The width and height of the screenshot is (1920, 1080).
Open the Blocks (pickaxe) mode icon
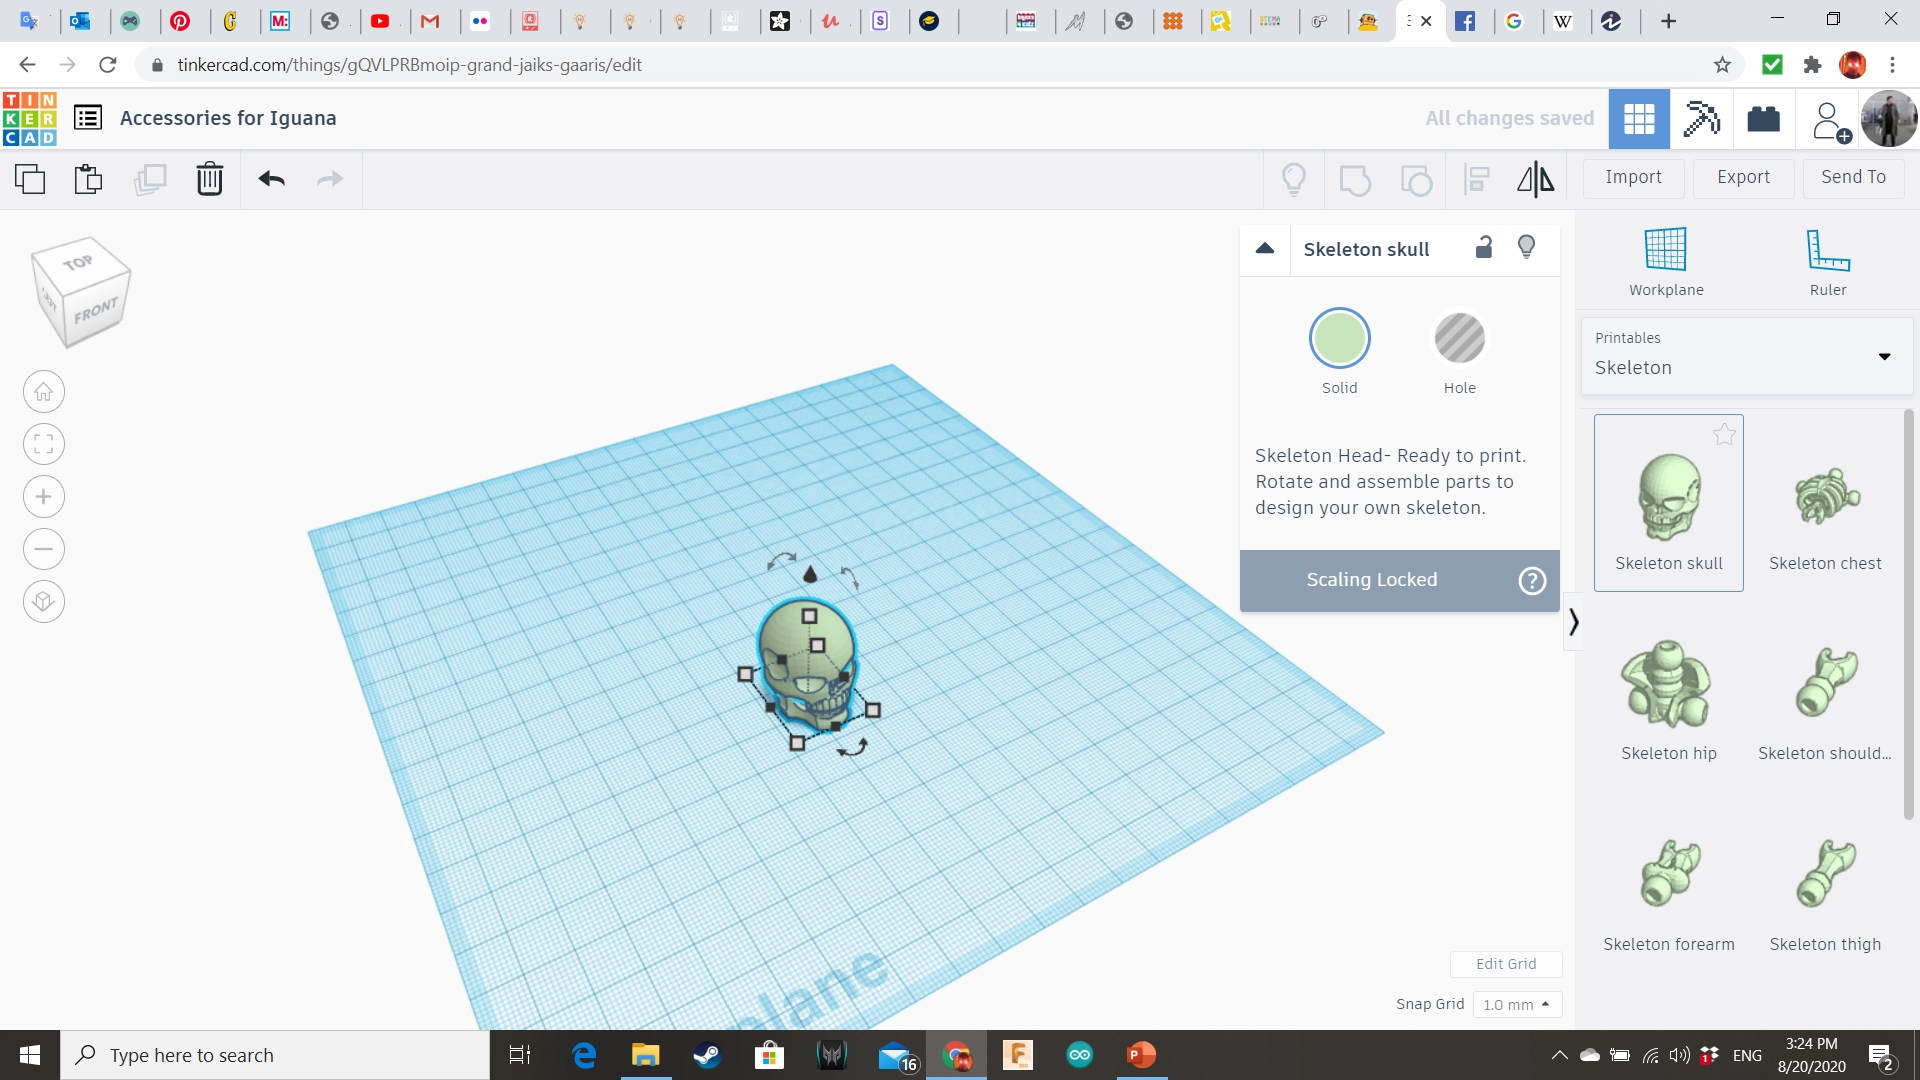pos(1701,119)
